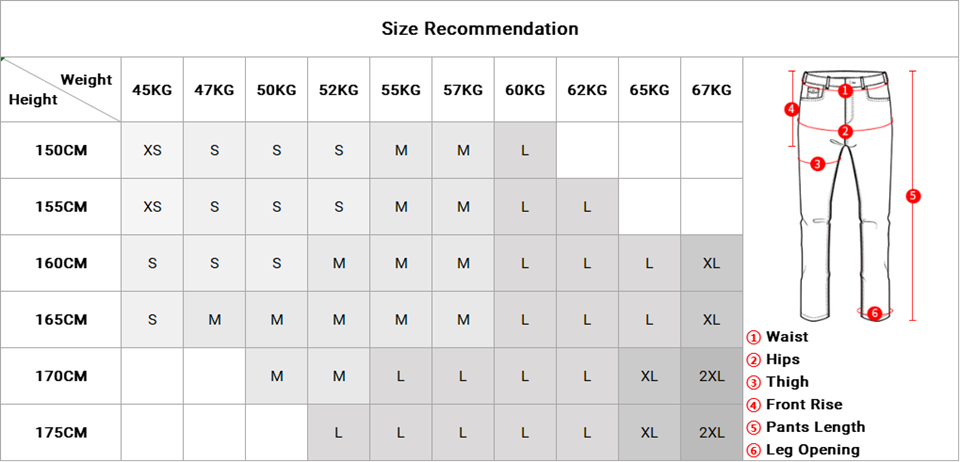Click the Waist legend label

pyautogui.click(x=787, y=337)
